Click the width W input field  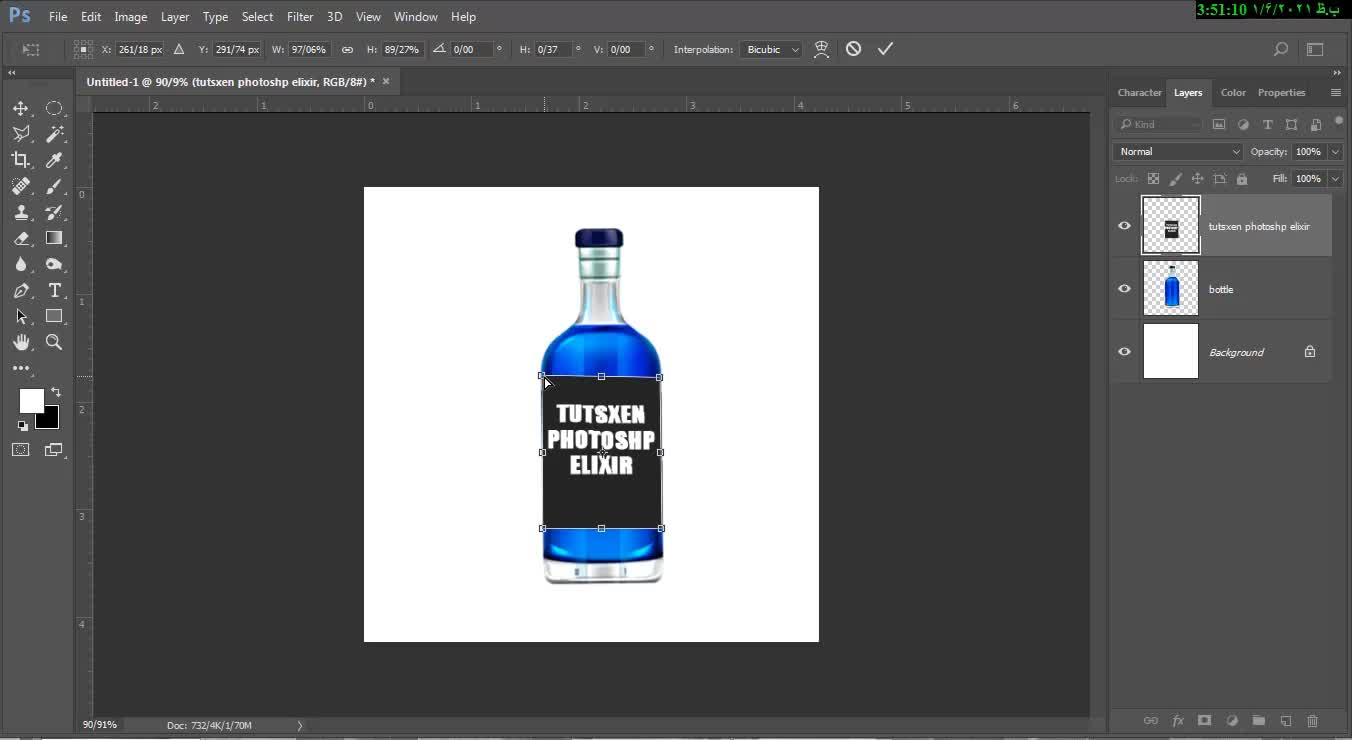pyautogui.click(x=309, y=49)
